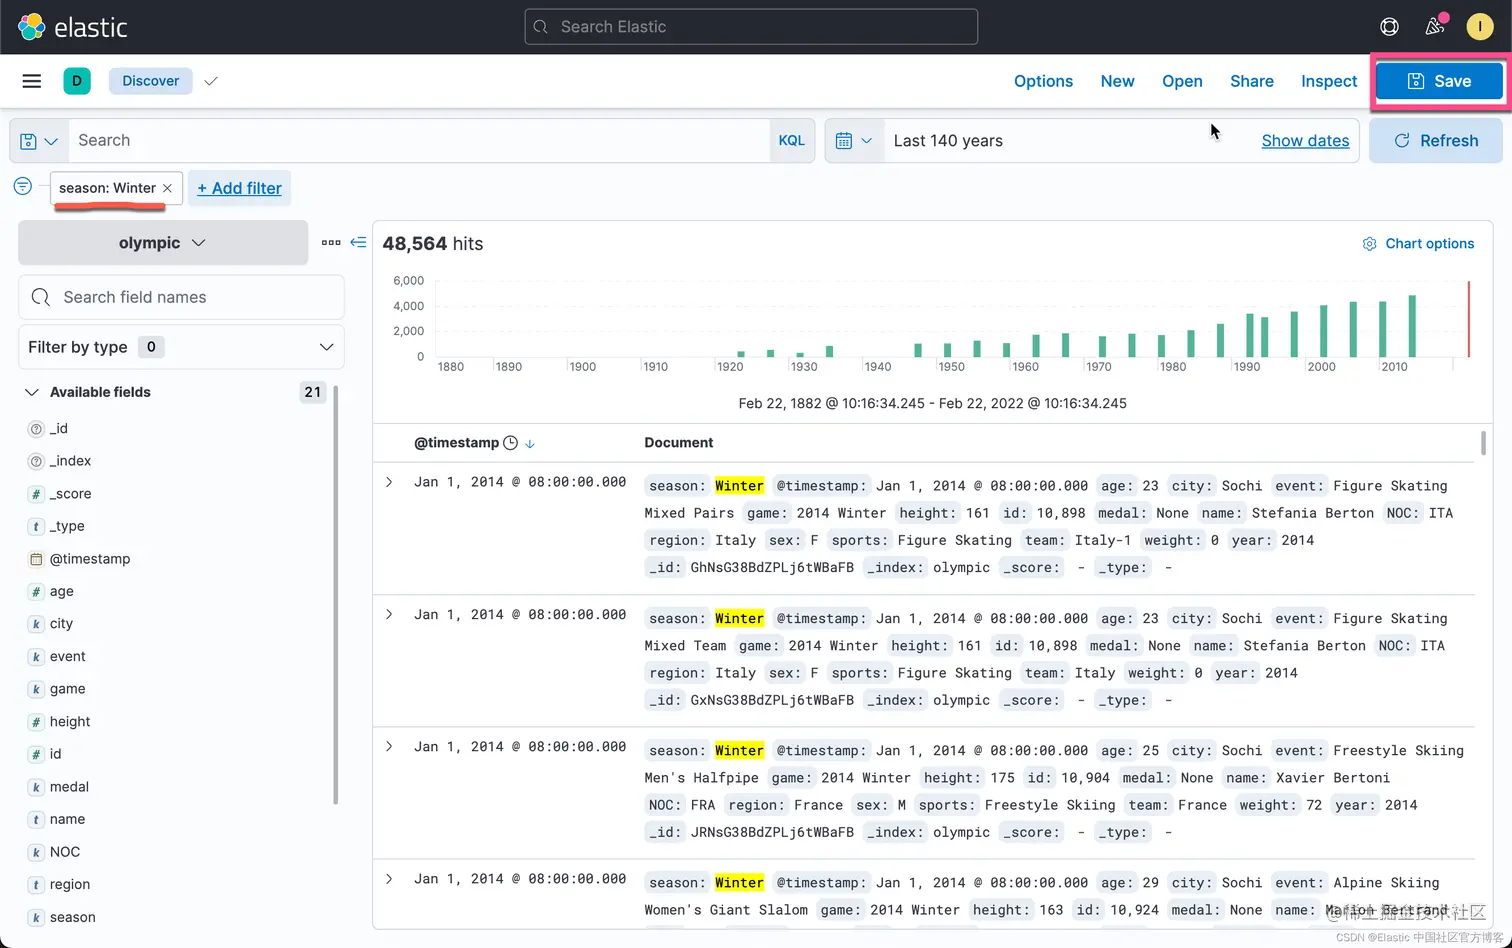Open the help menu lifebuoy icon
Screen dimensions: 1512x948
[1389, 27]
